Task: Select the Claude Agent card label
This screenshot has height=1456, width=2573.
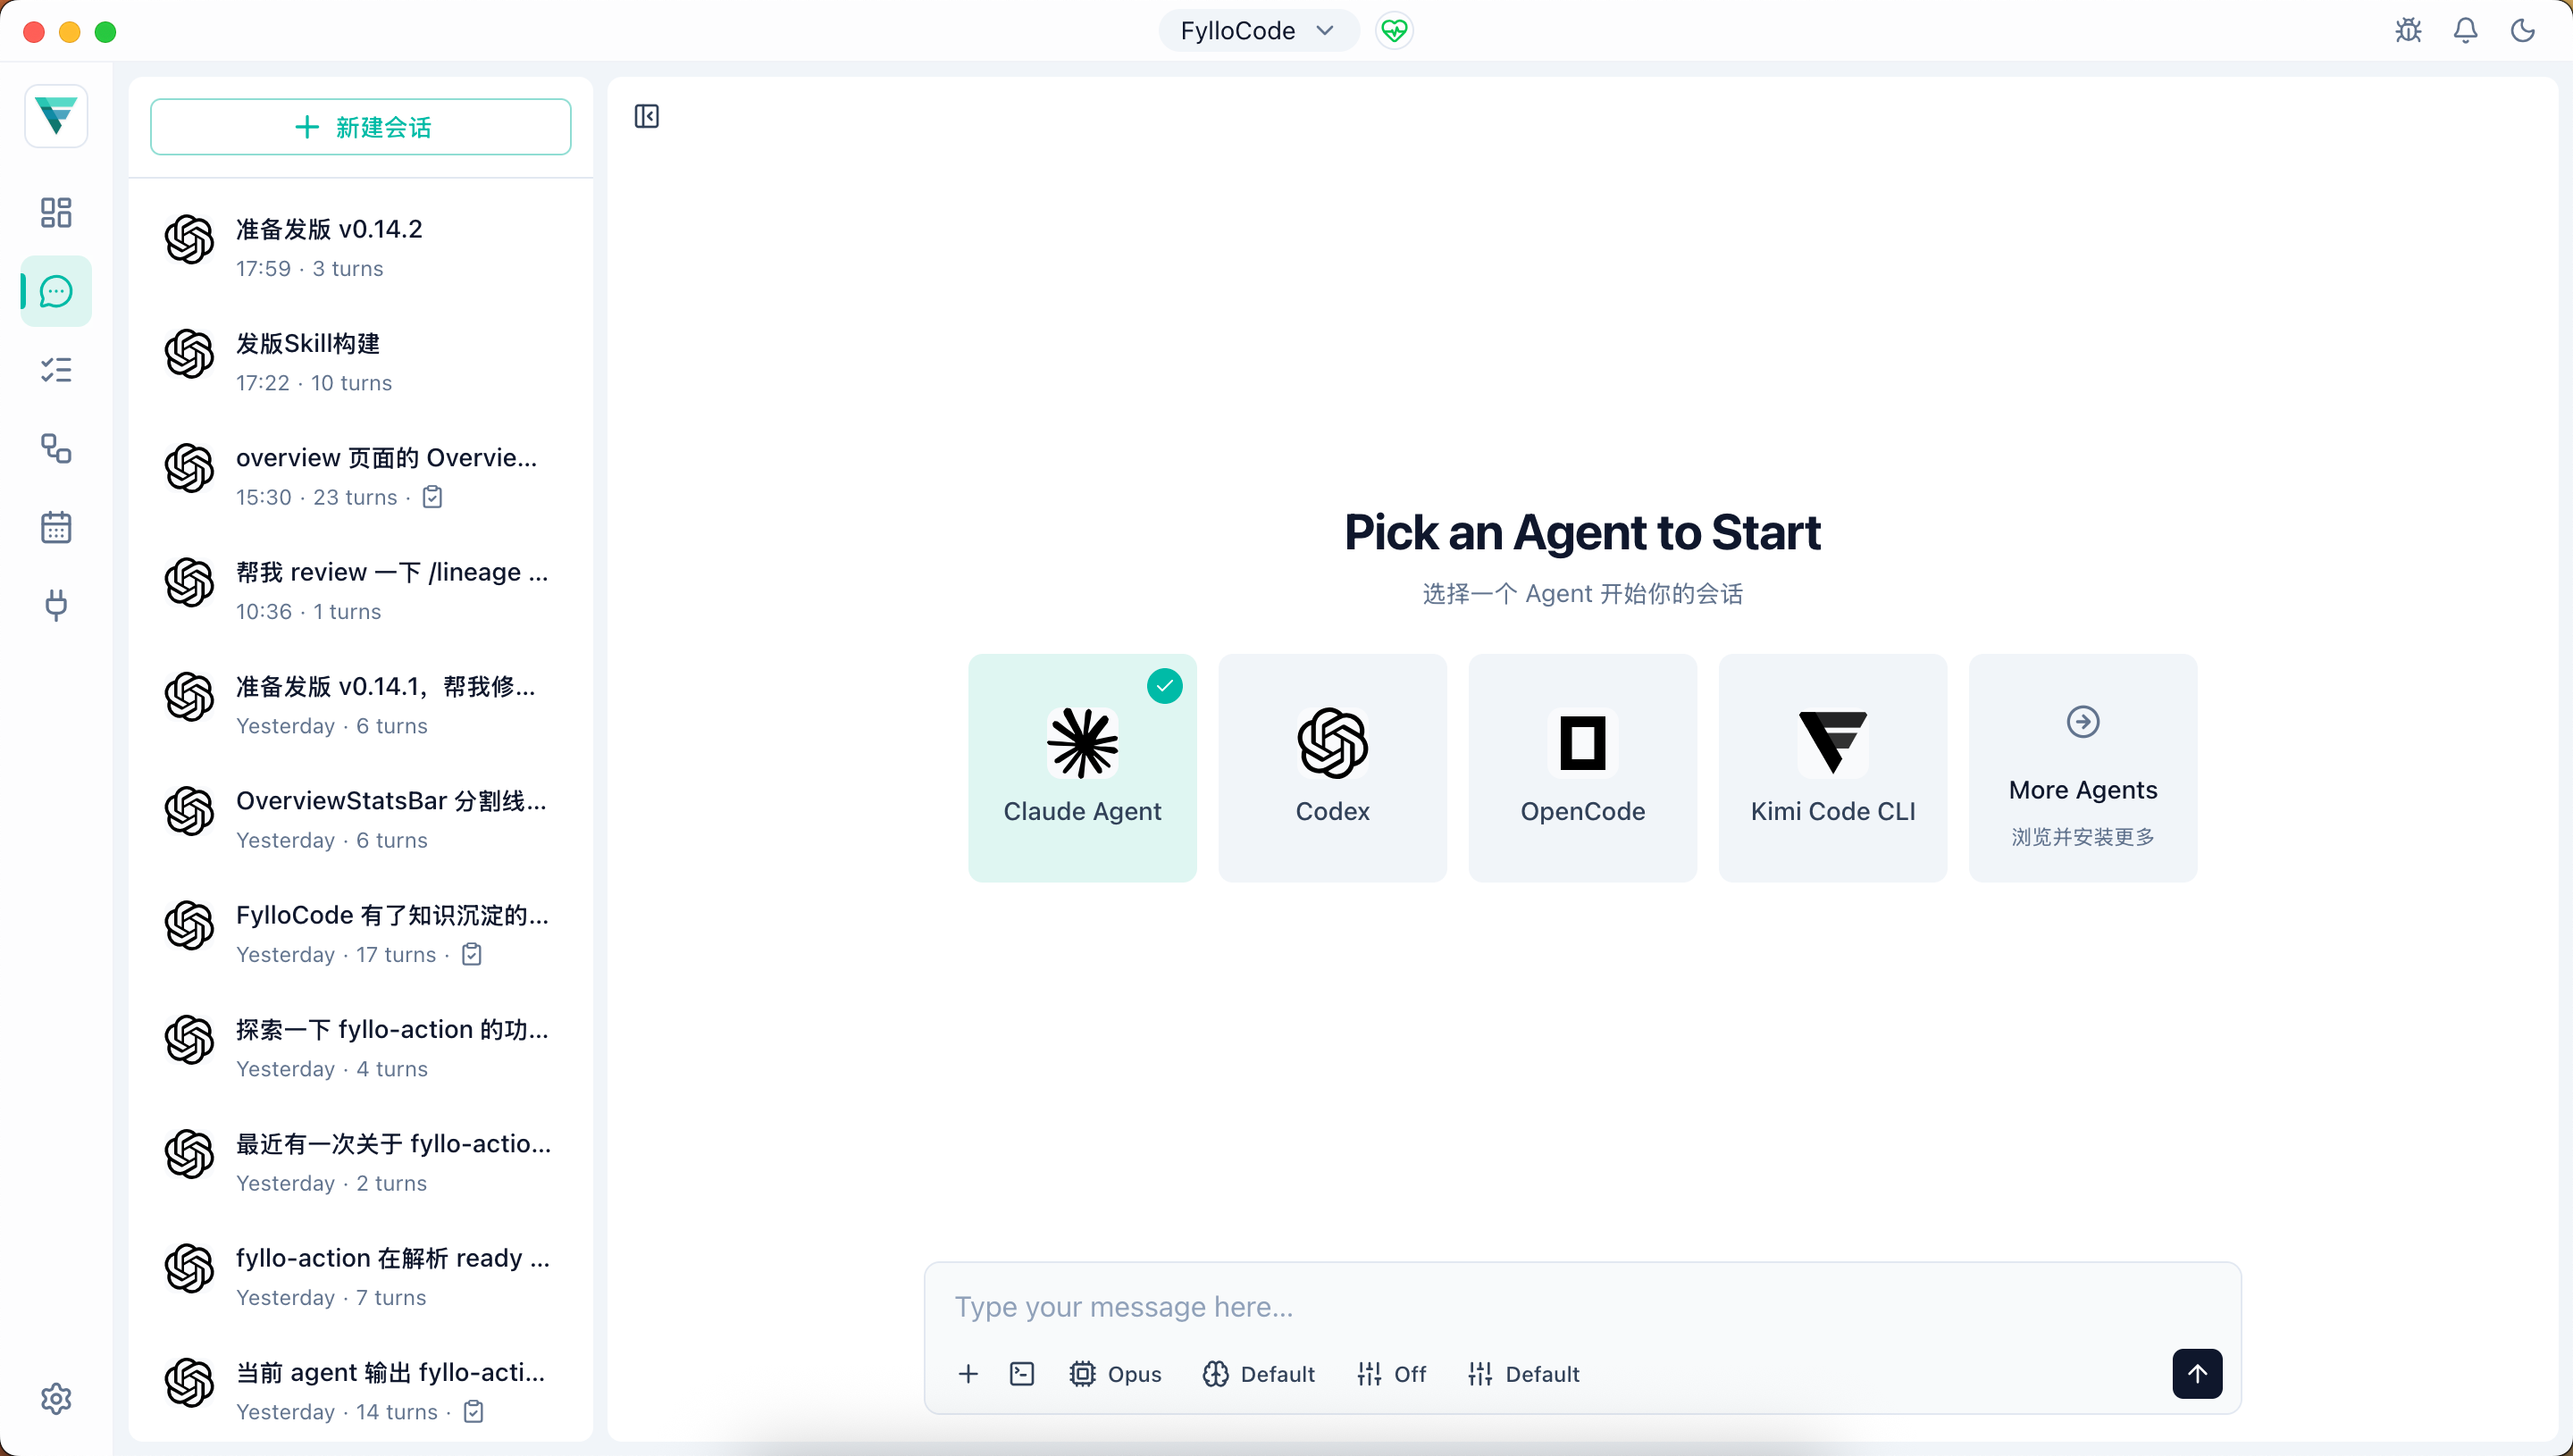Action: coord(1082,811)
